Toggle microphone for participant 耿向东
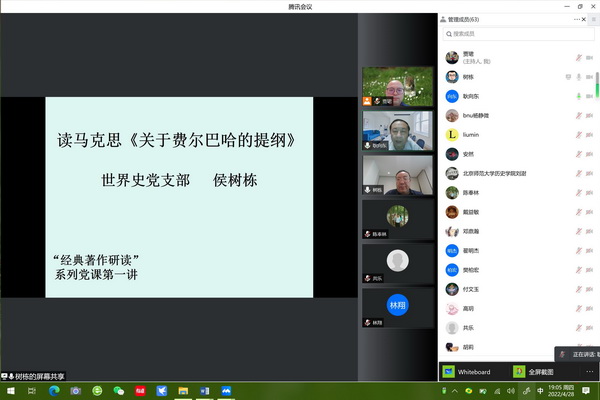 (x=579, y=96)
